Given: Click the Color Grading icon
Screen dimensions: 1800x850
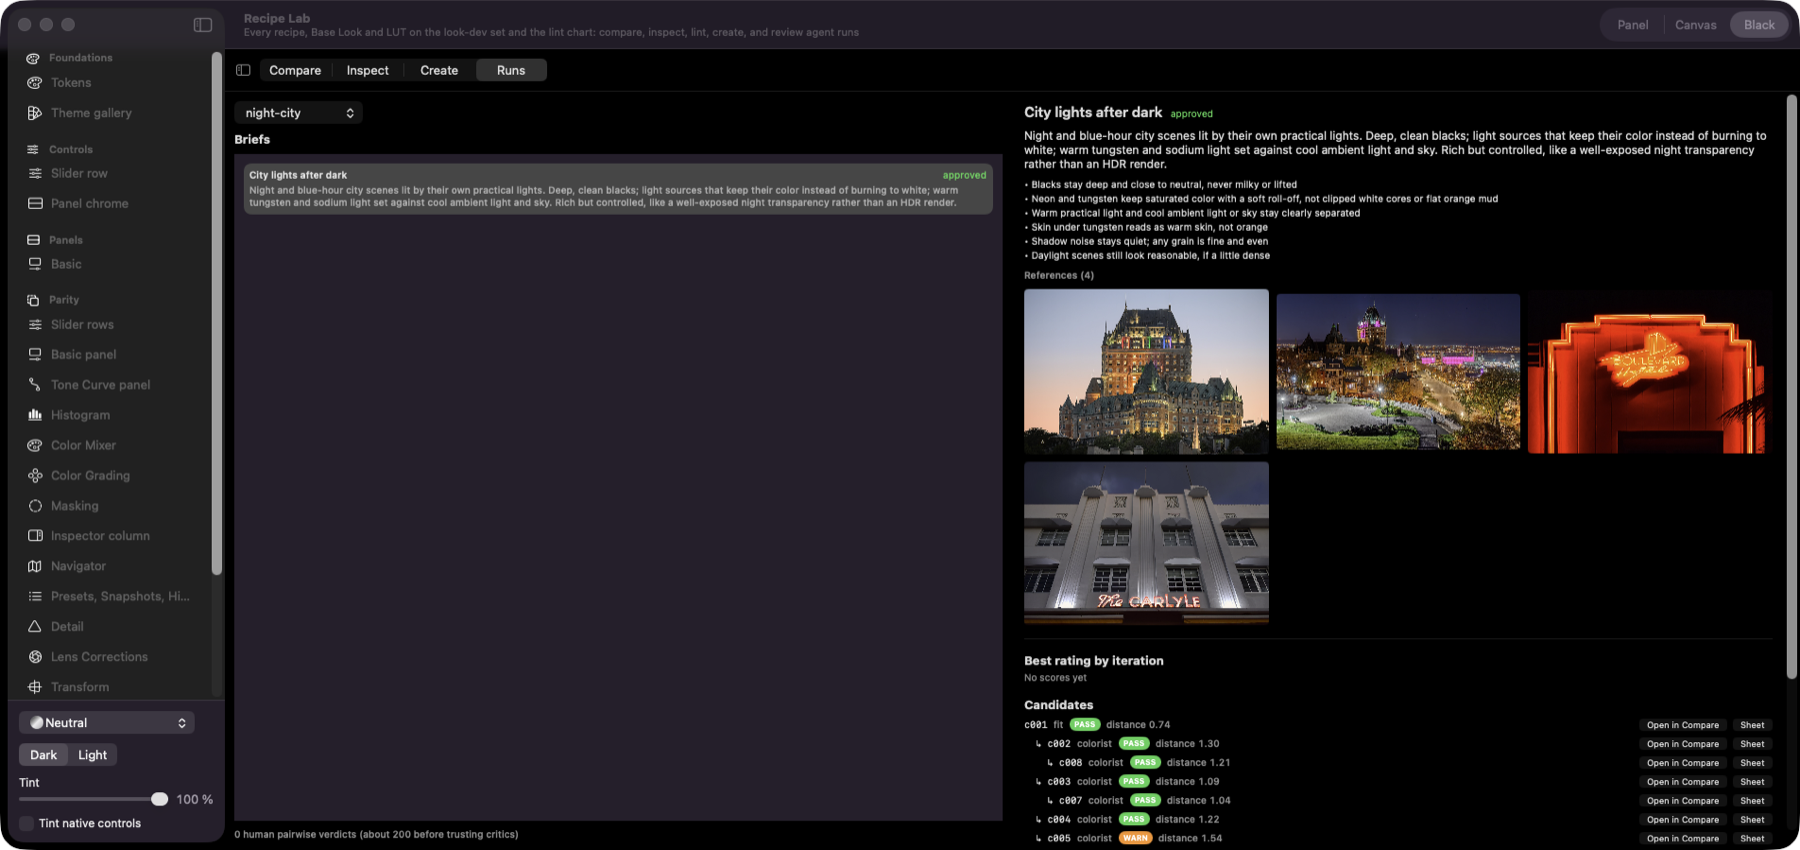Looking at the screenshot, I should (35, 475).
